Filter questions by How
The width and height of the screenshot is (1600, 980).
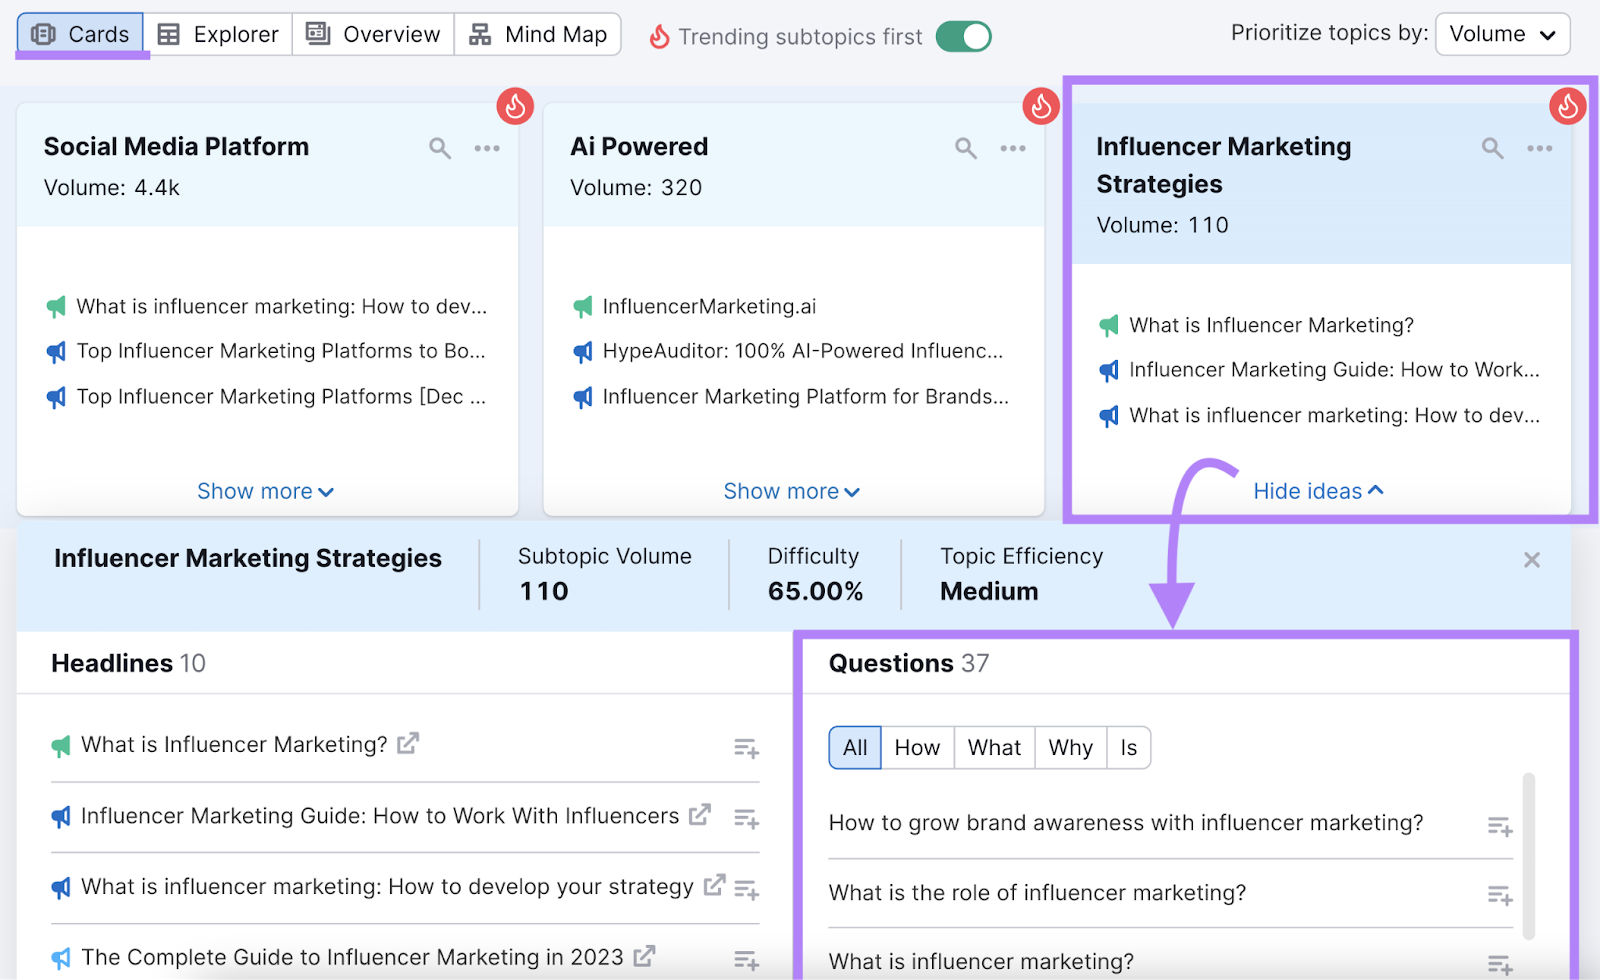pos(917,748)
